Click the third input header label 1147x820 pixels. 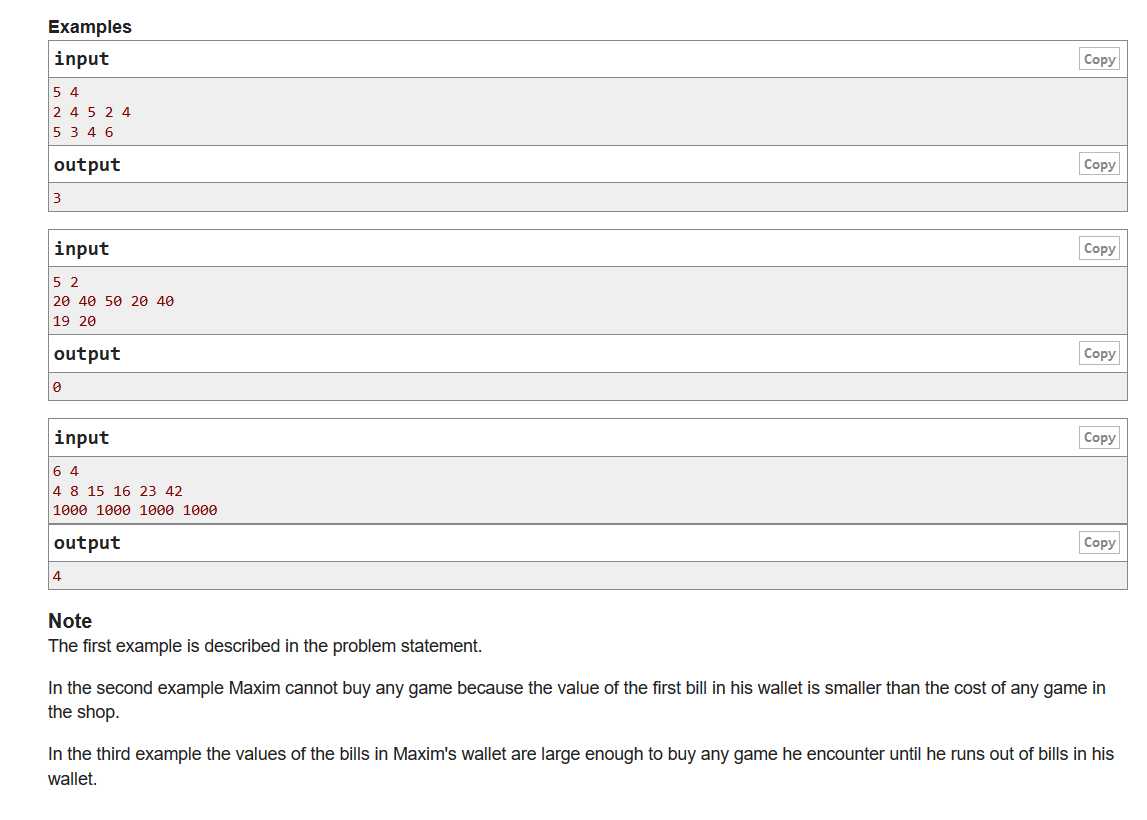[81, 438]
